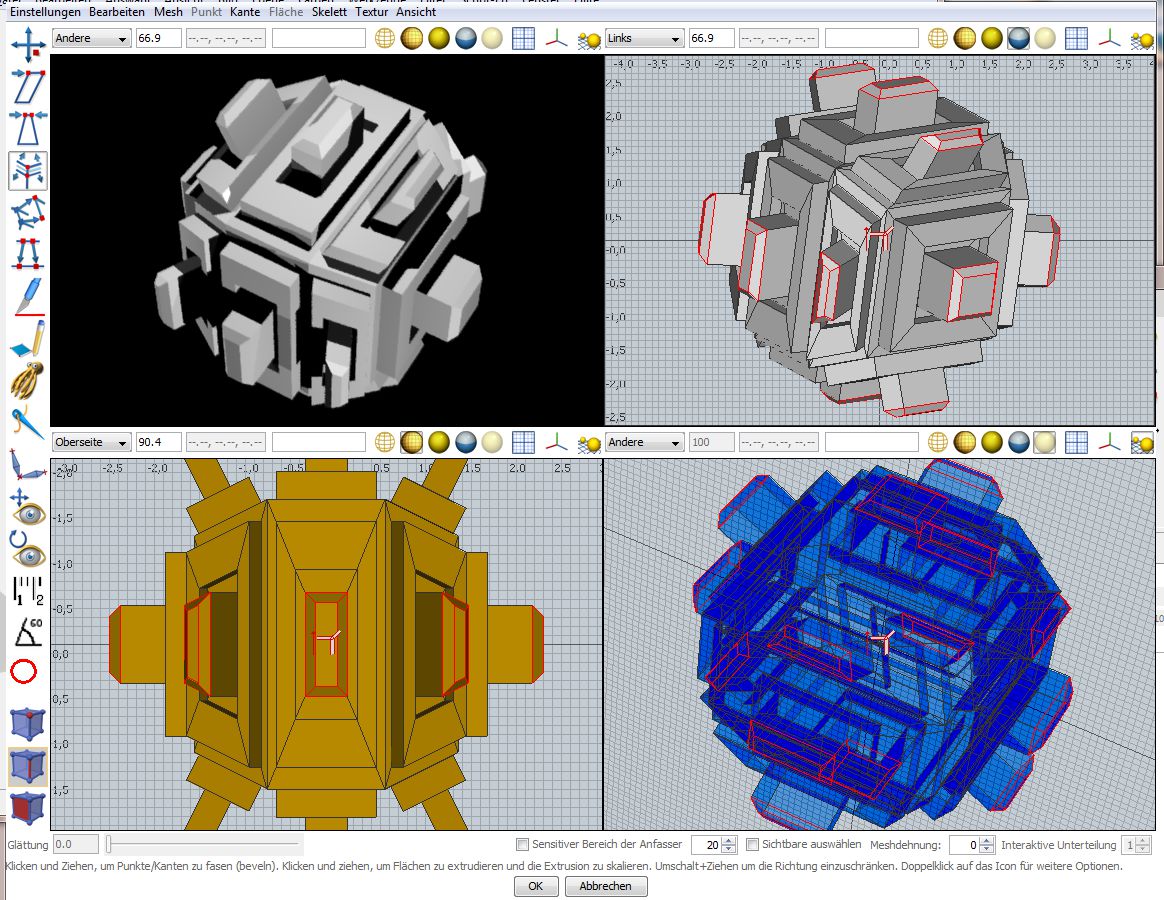
Task: Enable Sichtbare auswählen checkbox
Action: (753, 844)
